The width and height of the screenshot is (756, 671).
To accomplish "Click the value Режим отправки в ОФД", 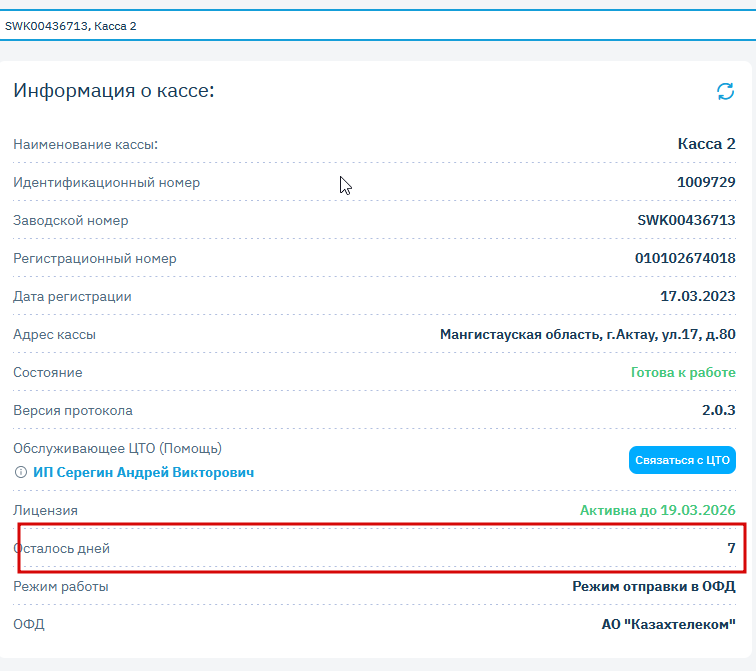I will click(x=654, y=586).
